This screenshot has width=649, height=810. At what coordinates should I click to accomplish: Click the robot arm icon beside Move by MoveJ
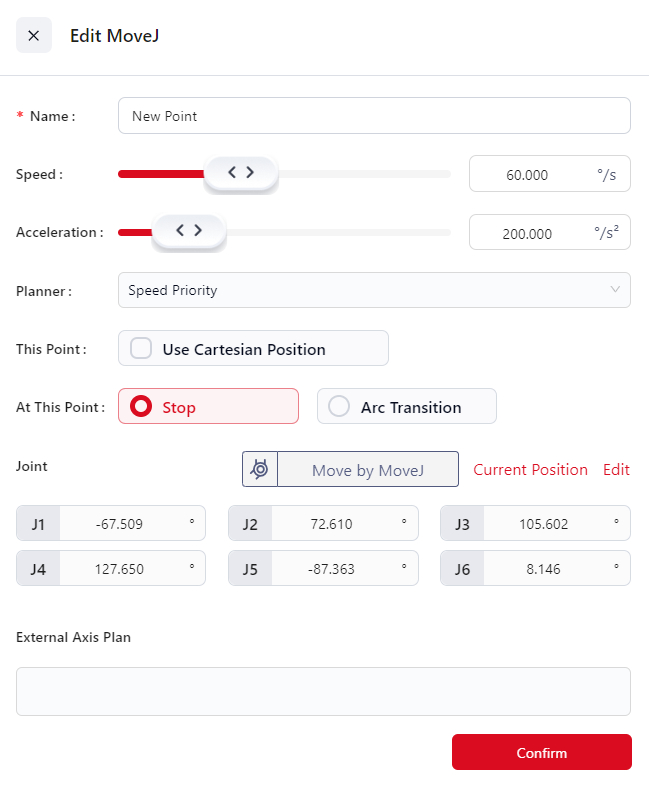[260, 469]
